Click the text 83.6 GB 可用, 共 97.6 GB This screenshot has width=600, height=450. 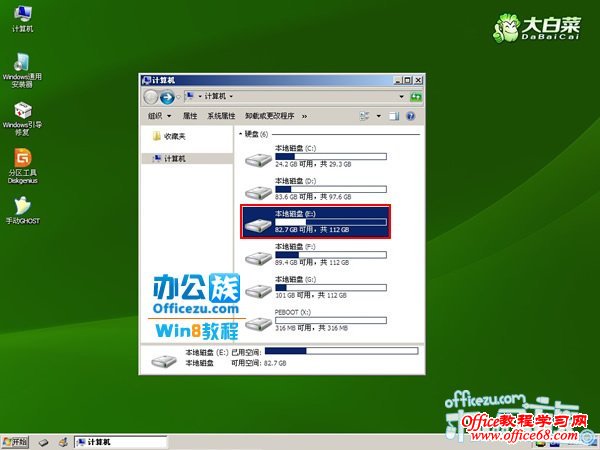[x=313, y=197]
